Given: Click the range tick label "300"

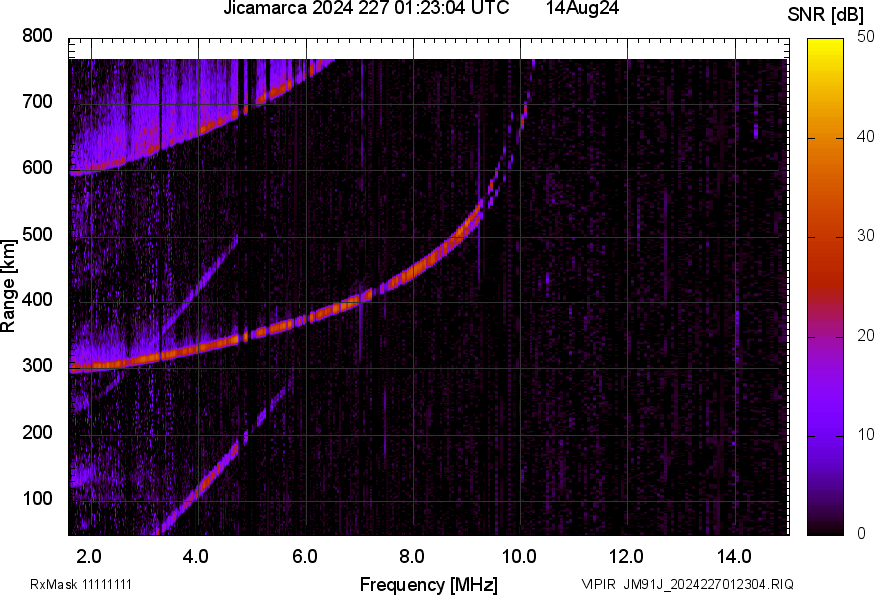Looking at the screenshot, I should 37,366.
